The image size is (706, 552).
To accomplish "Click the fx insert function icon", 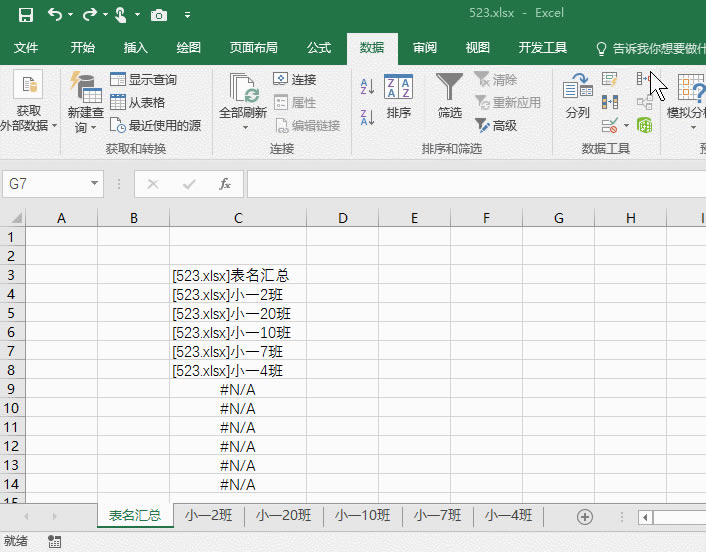I will [x=225, y=184].
